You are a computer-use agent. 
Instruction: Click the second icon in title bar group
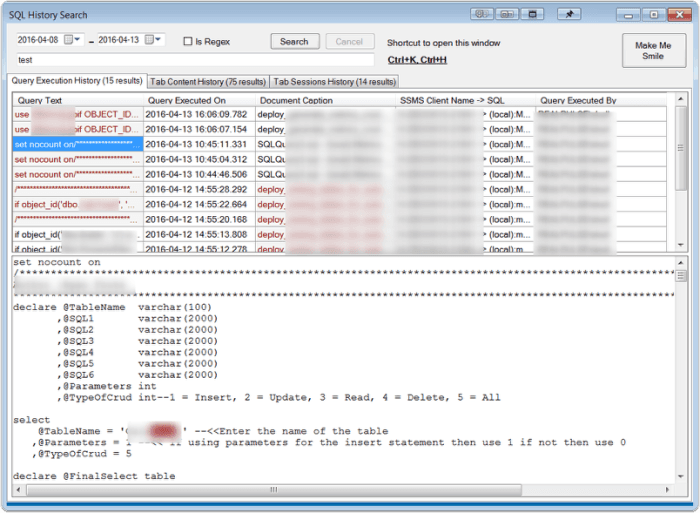[508, 14]
